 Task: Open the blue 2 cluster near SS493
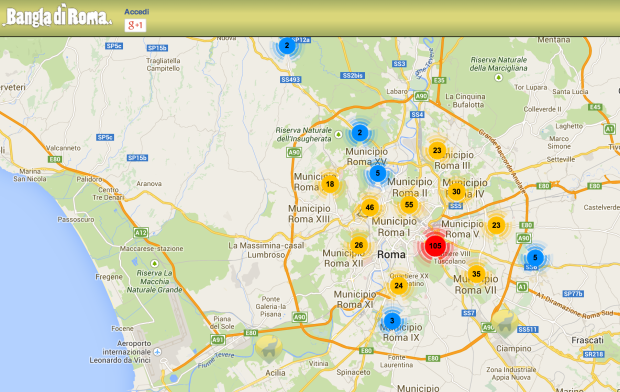(287, 45)
